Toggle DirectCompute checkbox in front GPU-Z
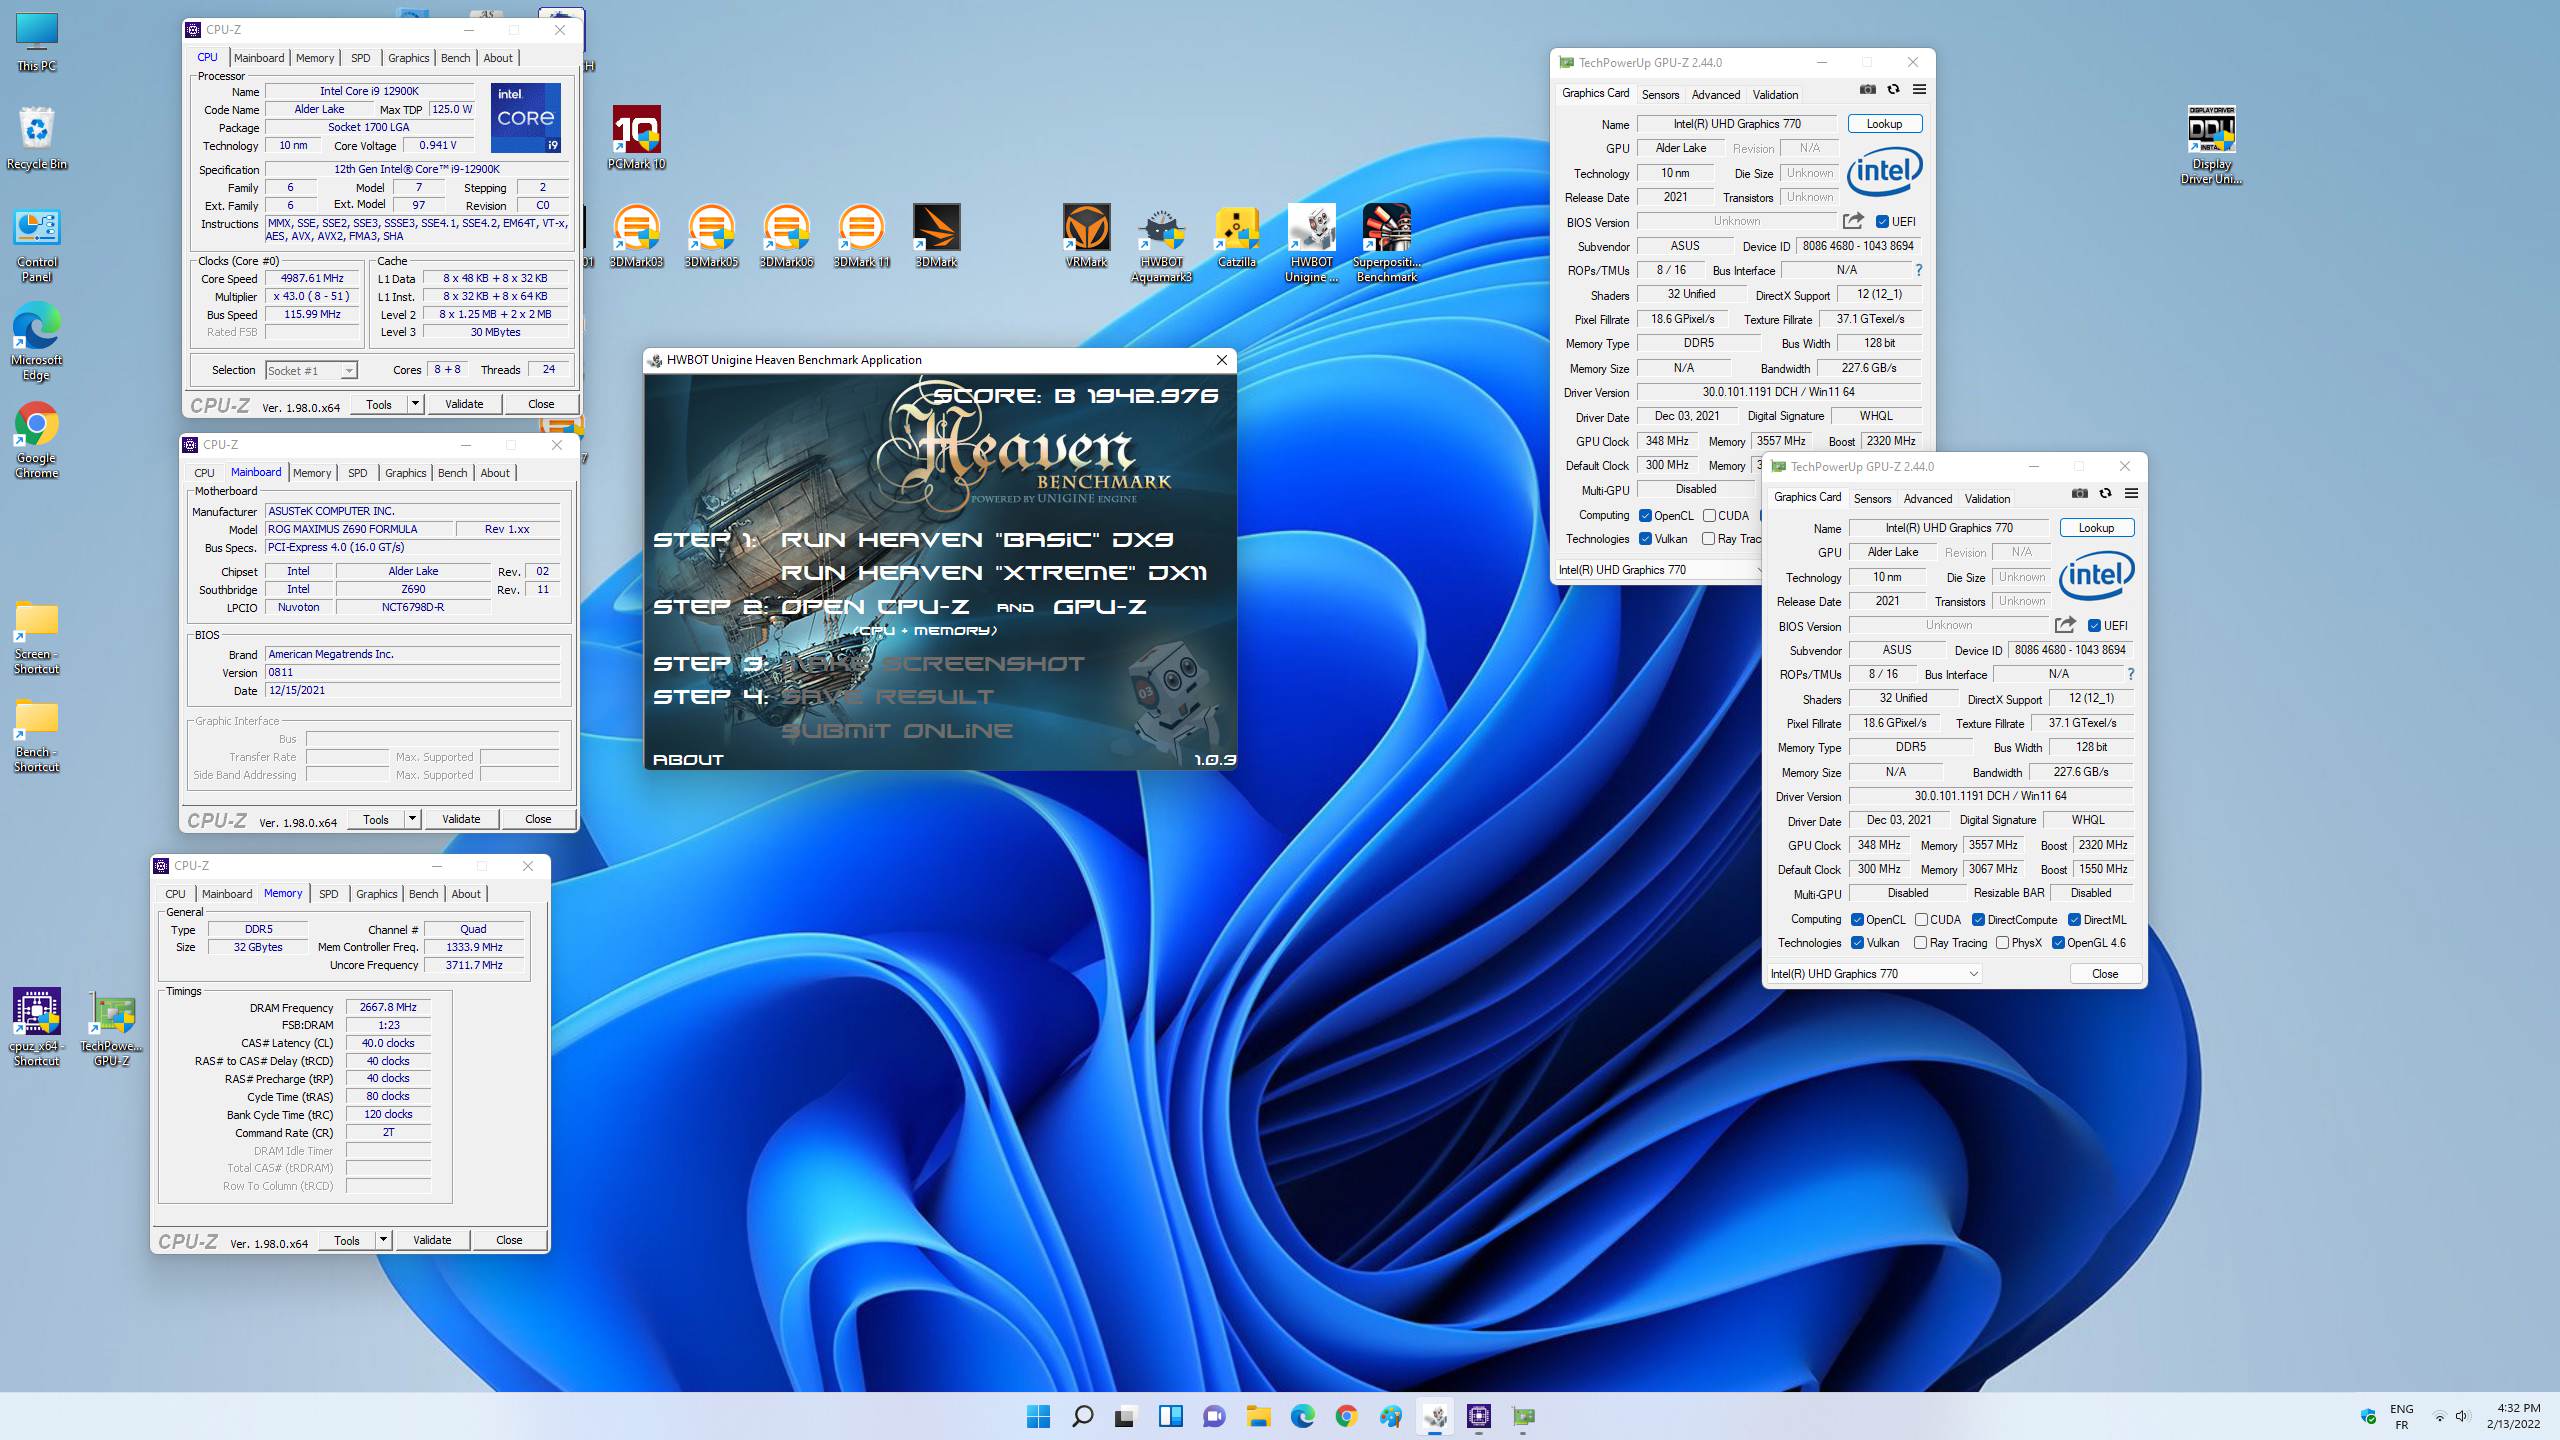 [x=1978, y=920]
